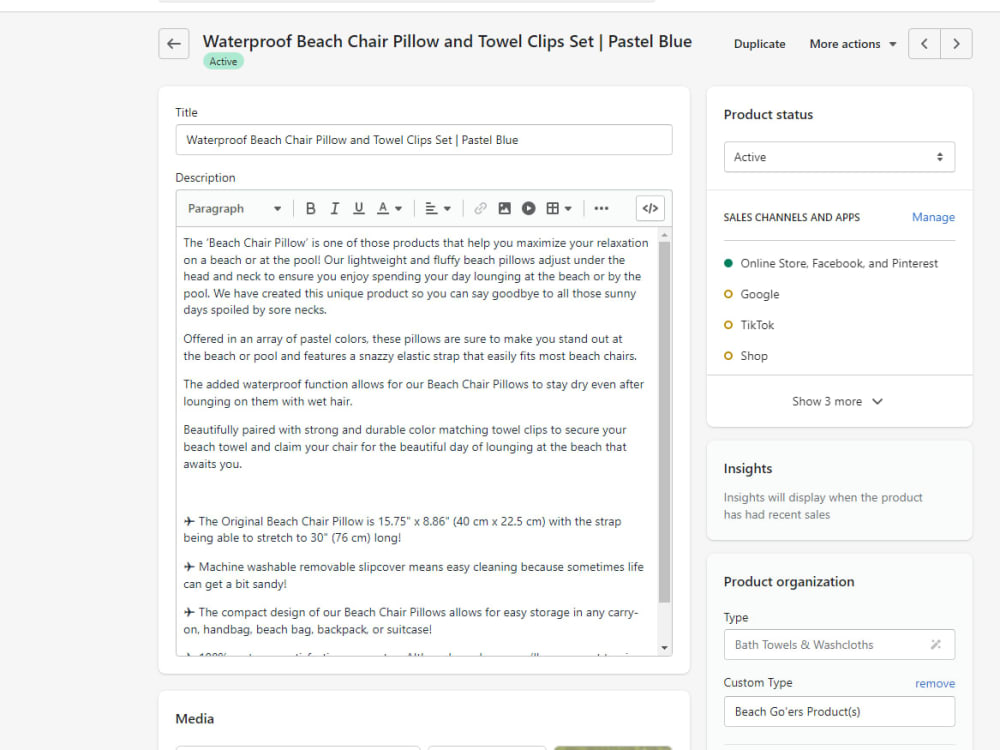Open the More actions menu
This screenshot has width=1000, height=750.
click(x=853, y=44)
